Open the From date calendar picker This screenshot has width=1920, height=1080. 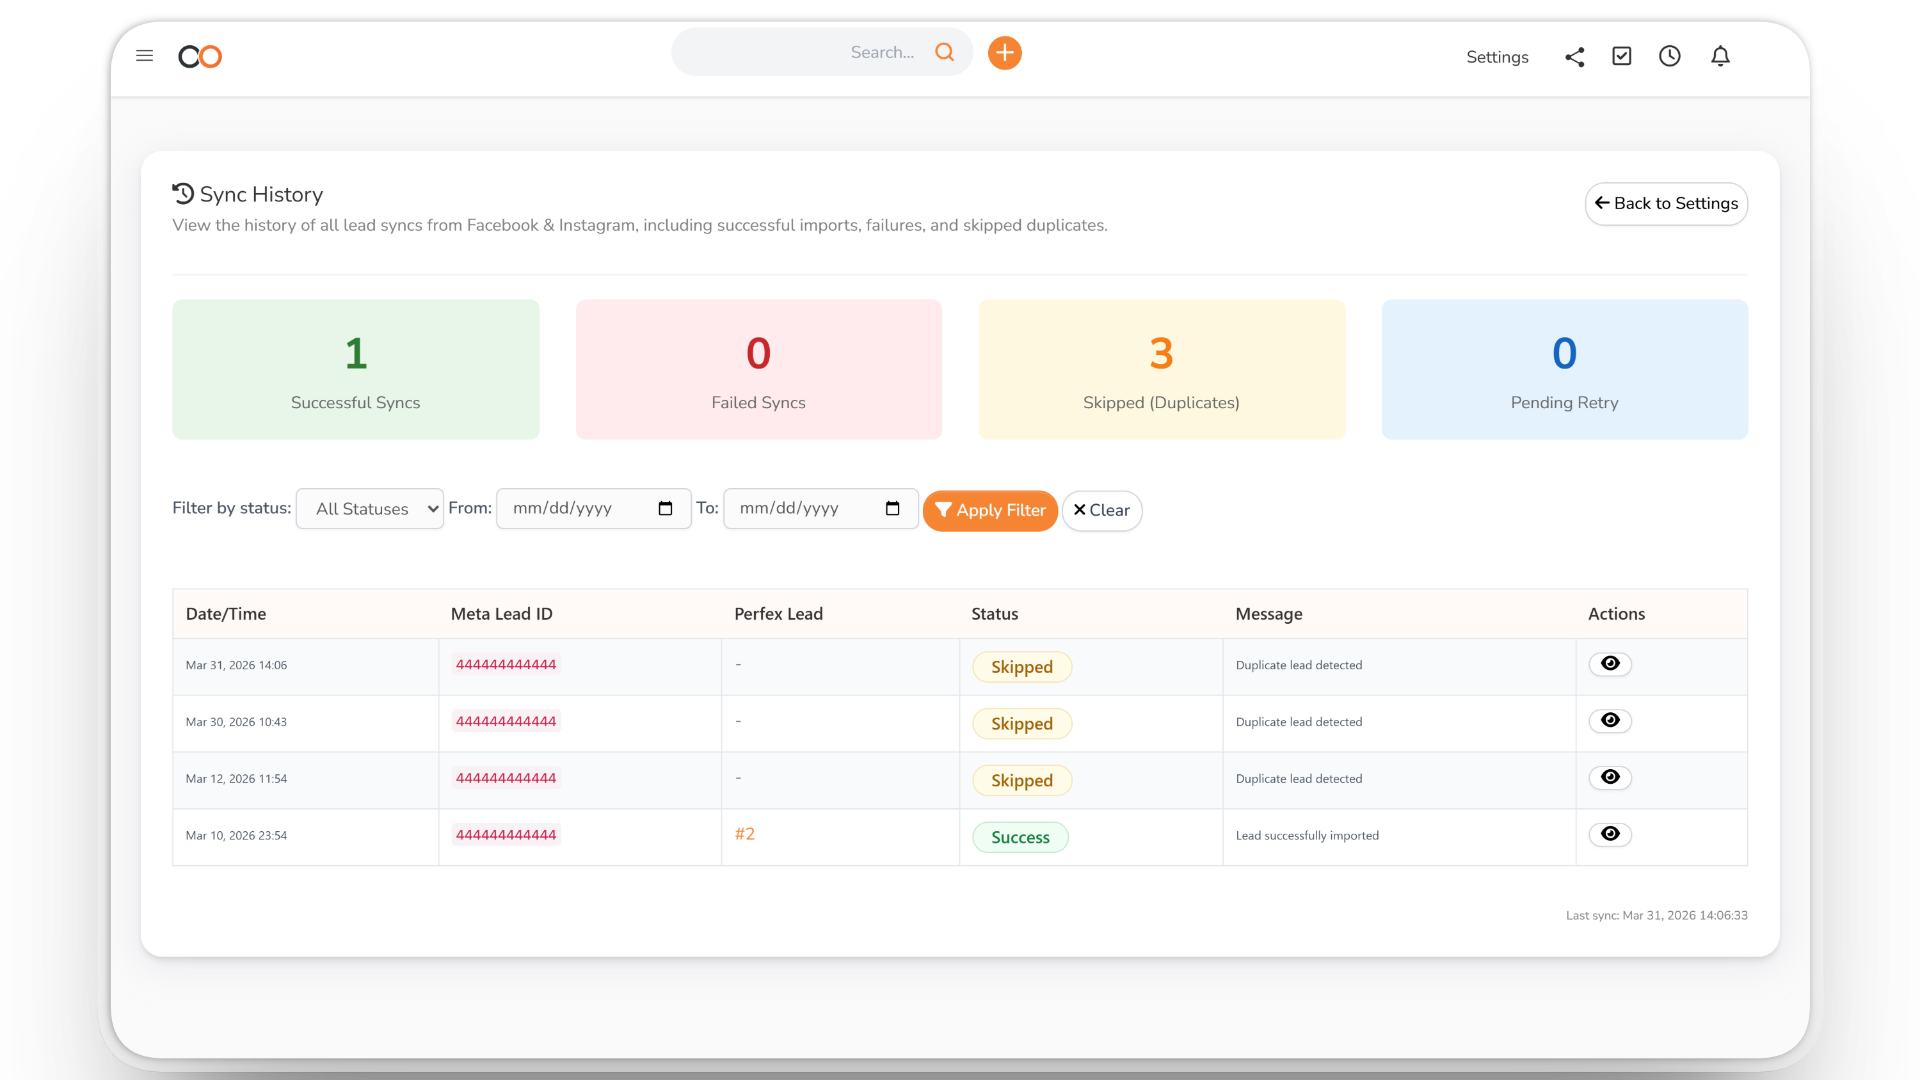pos(665,508)
